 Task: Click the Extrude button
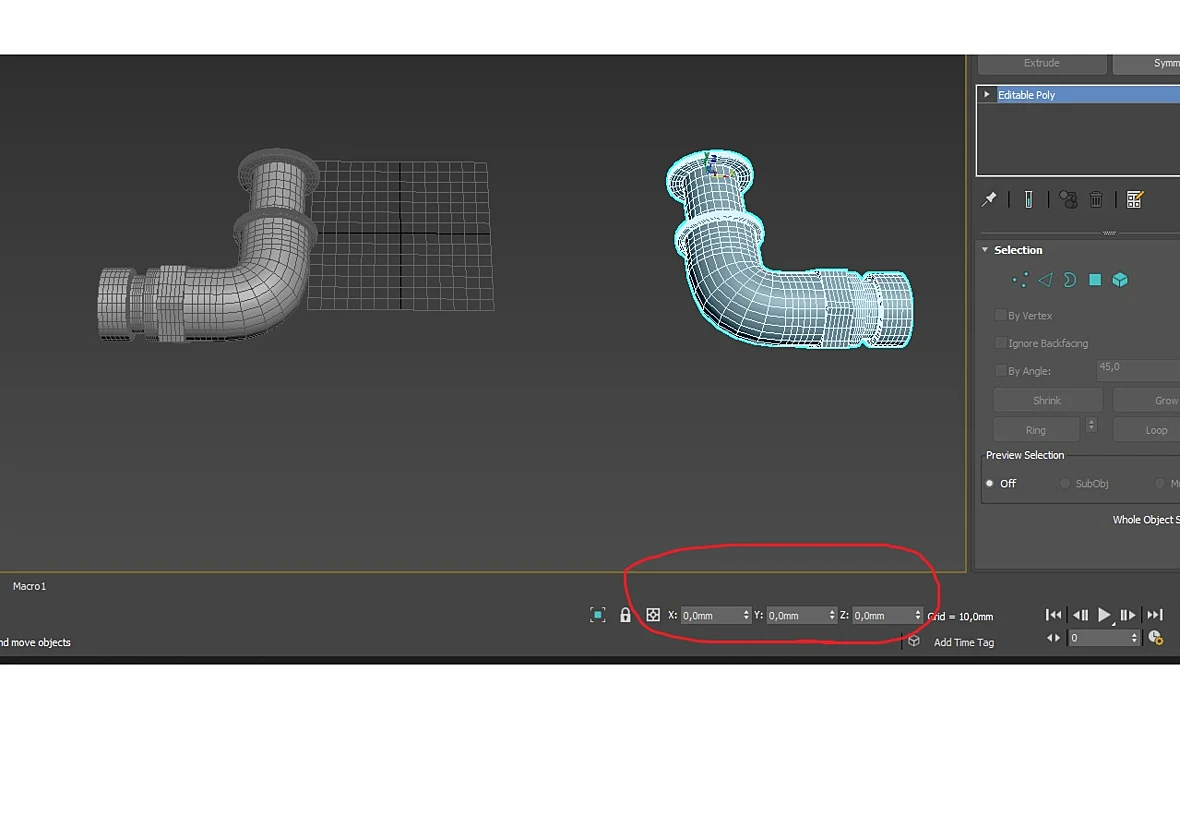(1042, 63)
